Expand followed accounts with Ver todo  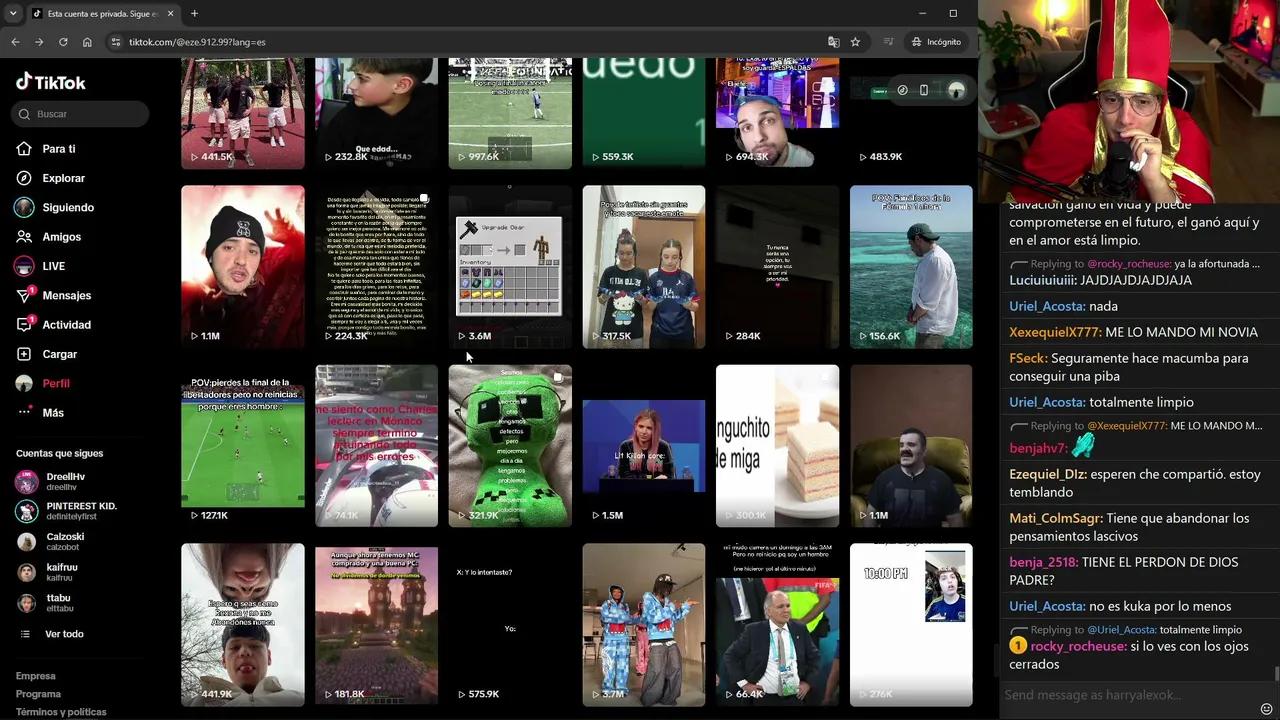(64, 634)
